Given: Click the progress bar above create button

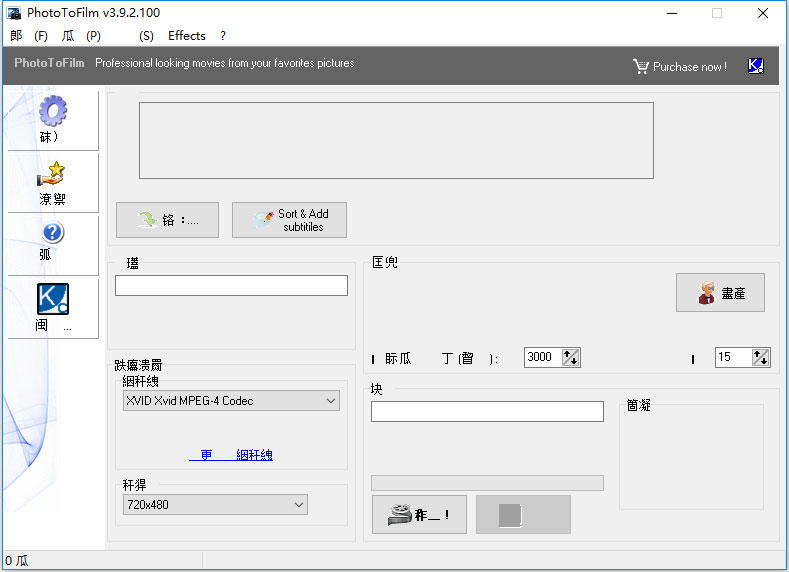Looking at the screenshot, I should coord(487,483).
